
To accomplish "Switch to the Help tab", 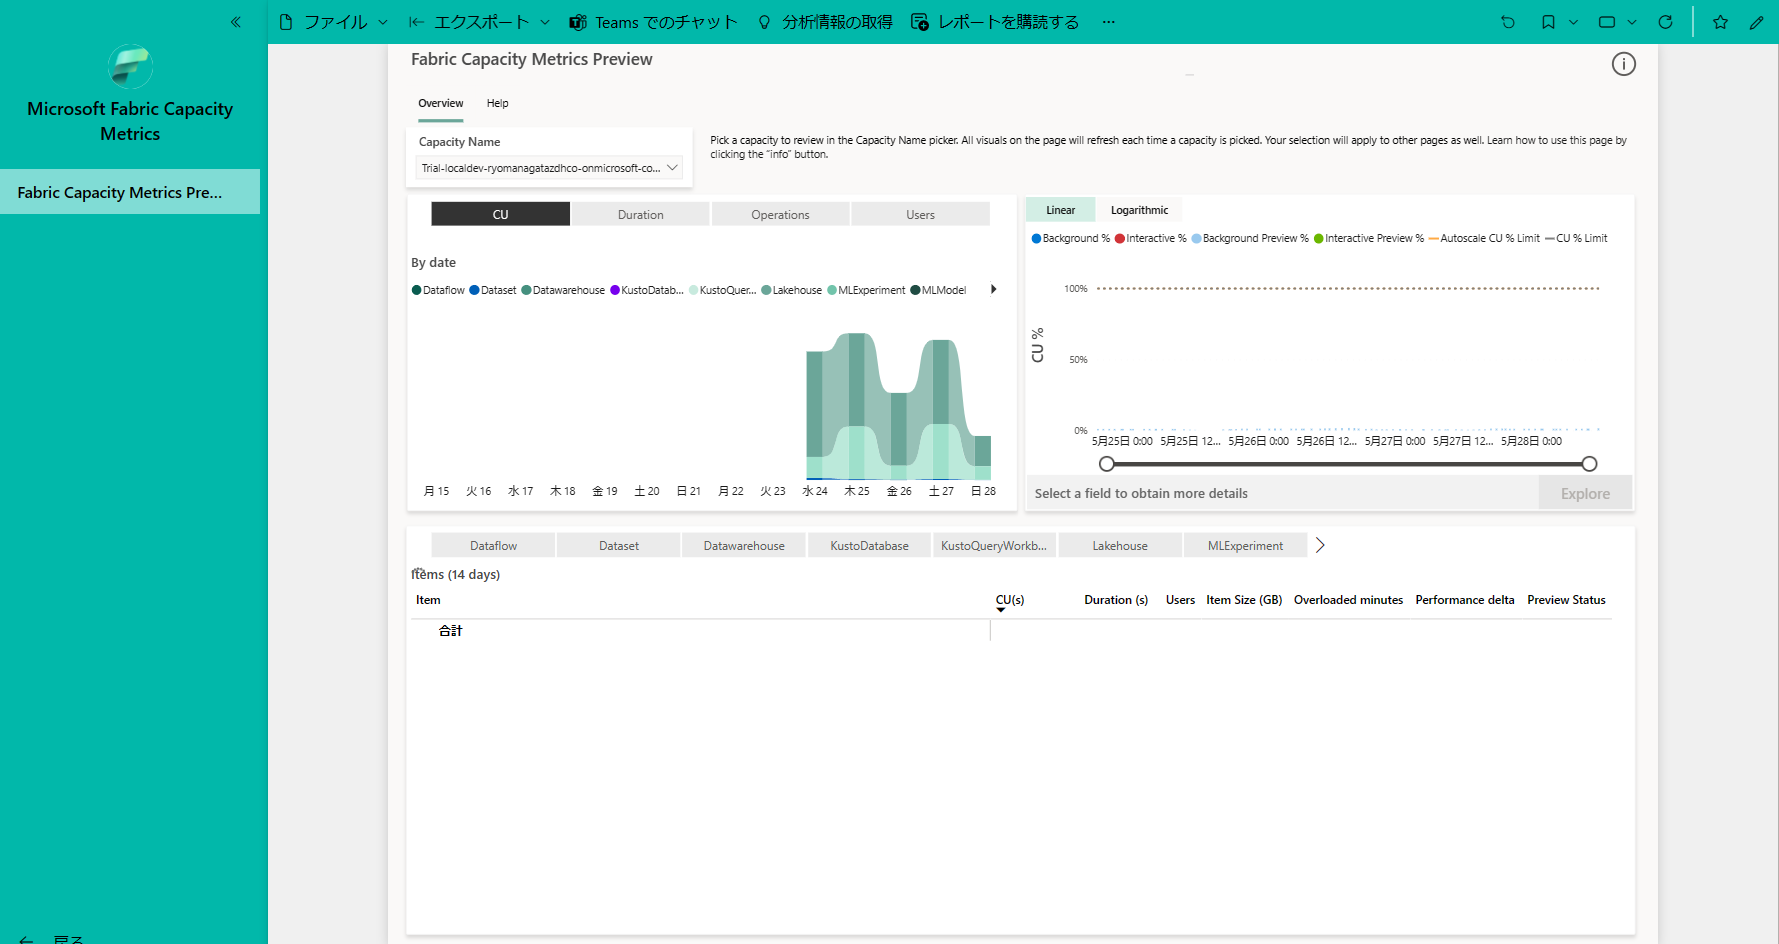I will 497,103.
